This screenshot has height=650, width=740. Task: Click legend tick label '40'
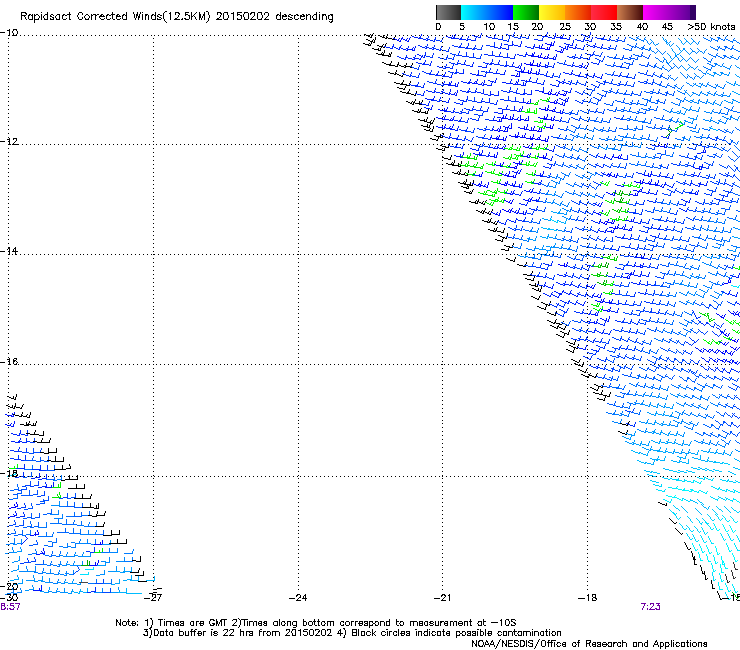pos(642,27)
